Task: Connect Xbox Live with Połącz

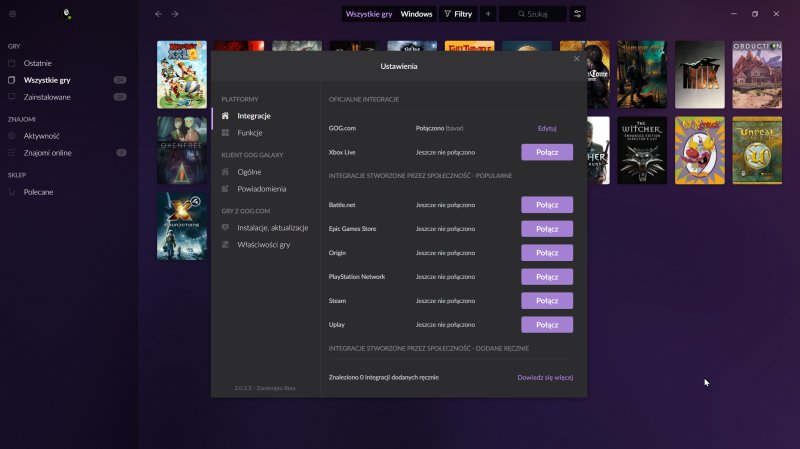Action: pyautogui.click(x=547, y=152)
